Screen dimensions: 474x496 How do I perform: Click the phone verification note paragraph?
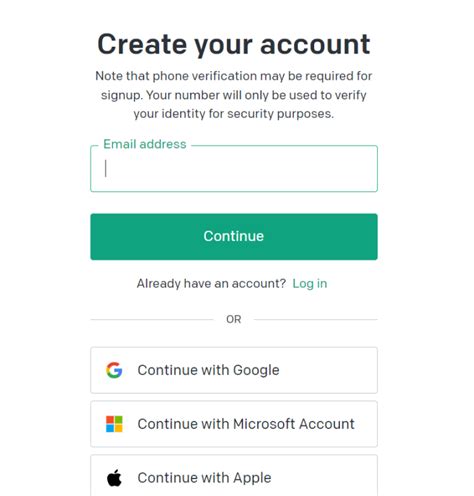pyautogui.click(x=234, y=95)
